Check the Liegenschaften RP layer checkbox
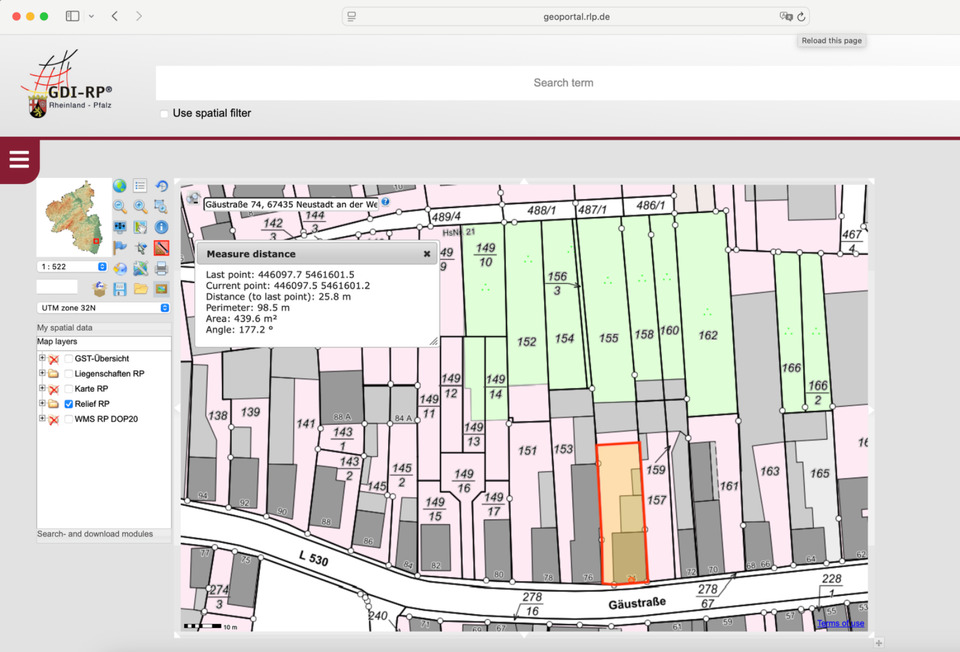 pyautogui.click(x=68, y=374)
